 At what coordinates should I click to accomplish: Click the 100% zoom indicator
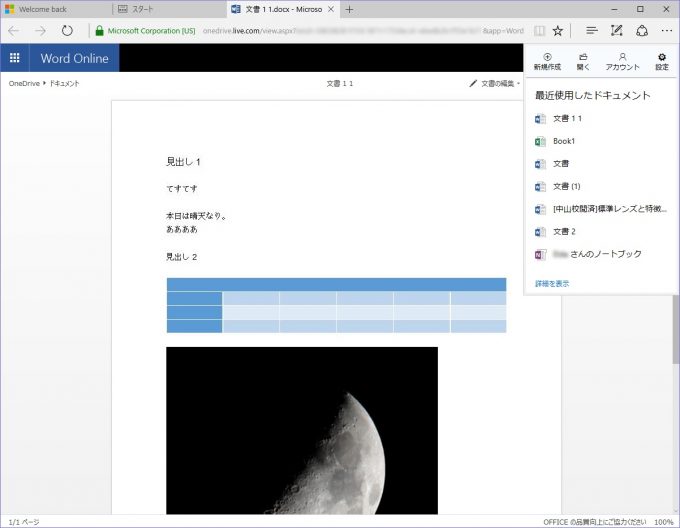click(x=664, y=522)
